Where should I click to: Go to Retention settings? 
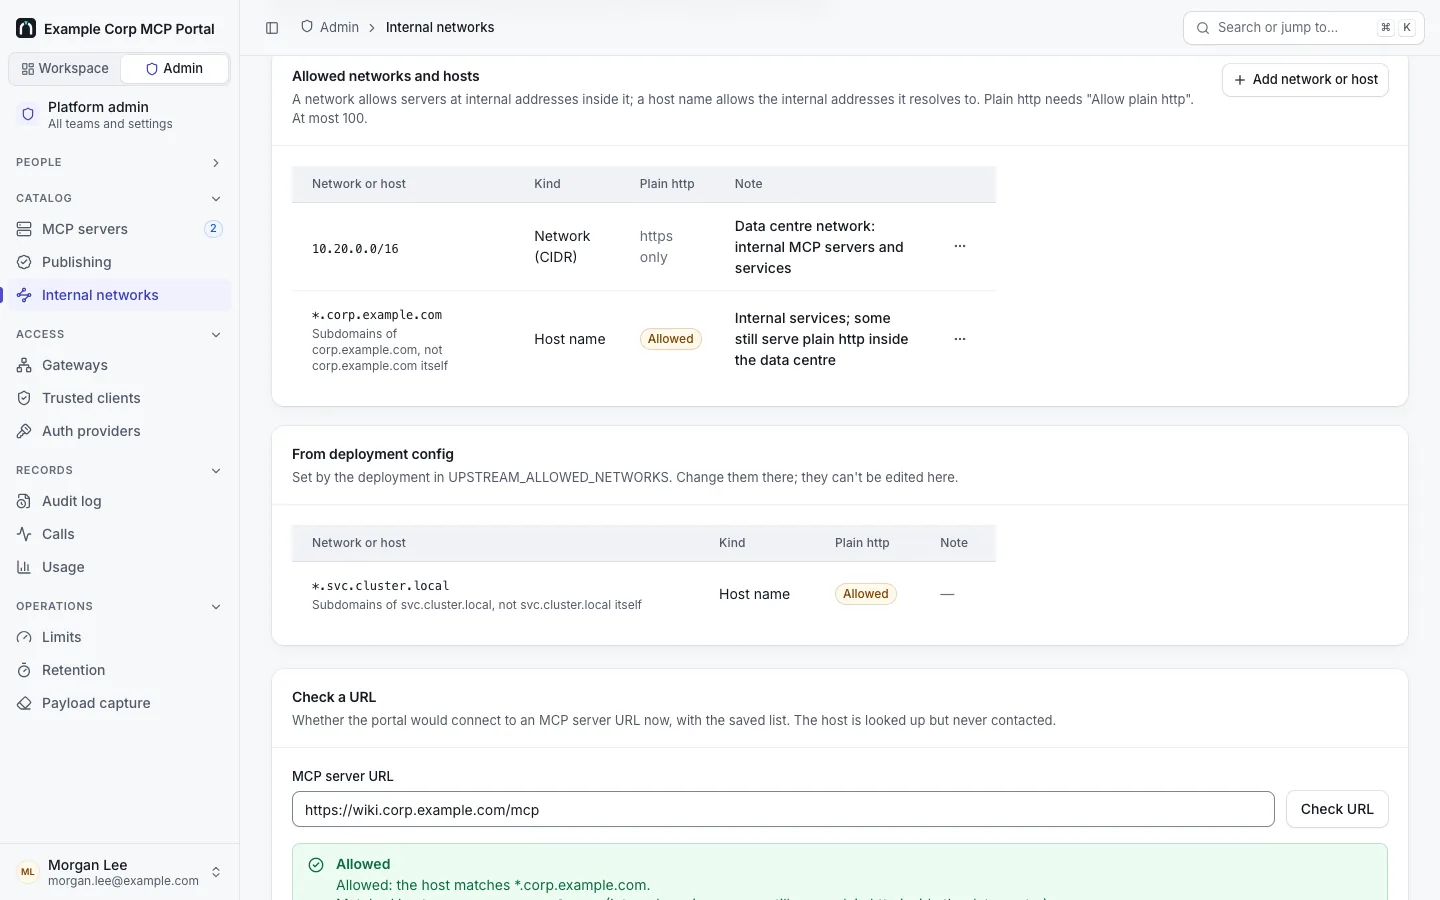pos(119,670)
